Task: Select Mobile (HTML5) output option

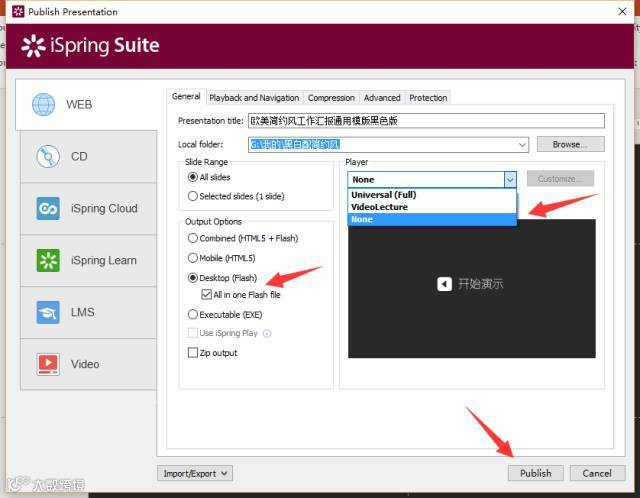Action: tap(193, 258)
